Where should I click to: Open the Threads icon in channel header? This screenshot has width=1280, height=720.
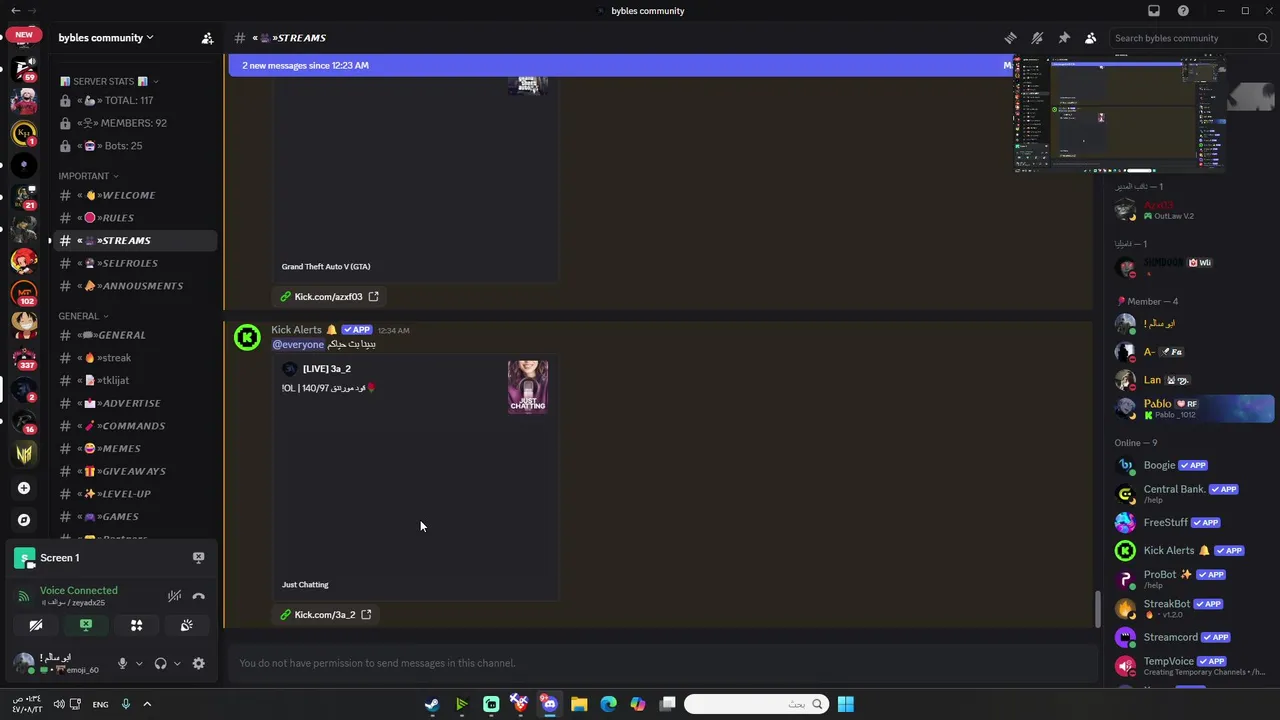[x=1010, y=38]
